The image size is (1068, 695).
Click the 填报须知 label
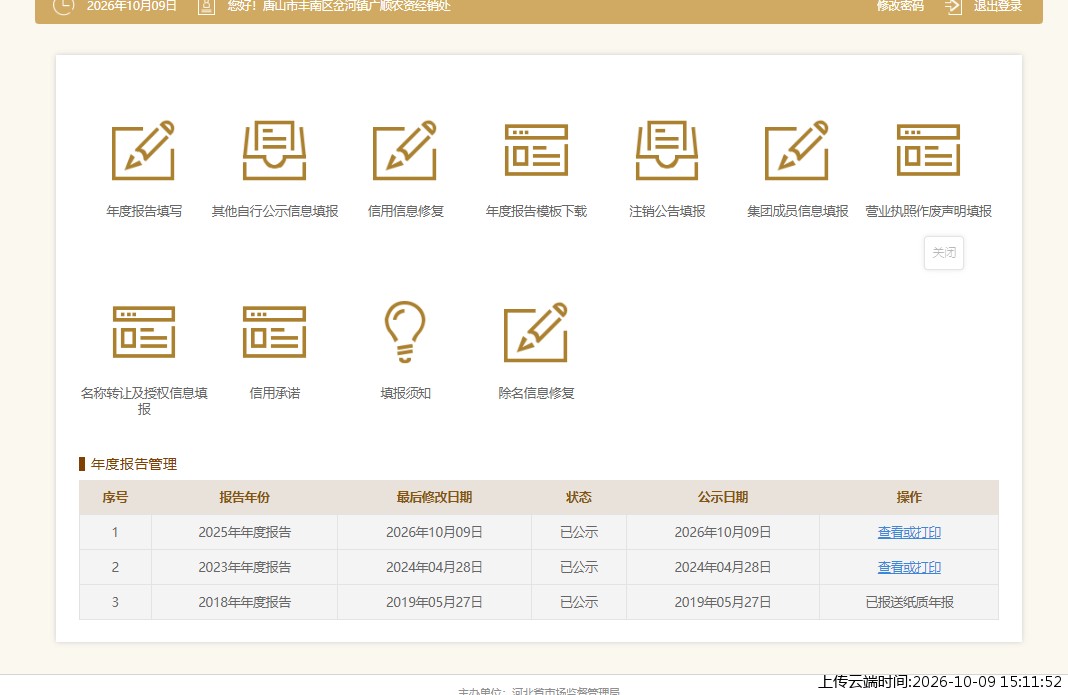(405, 393)
